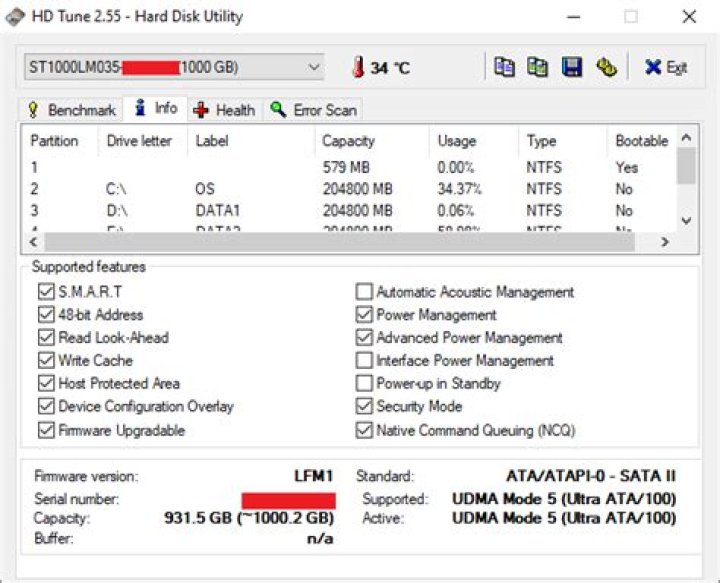Select the C:\ drive letter cell

116,189
